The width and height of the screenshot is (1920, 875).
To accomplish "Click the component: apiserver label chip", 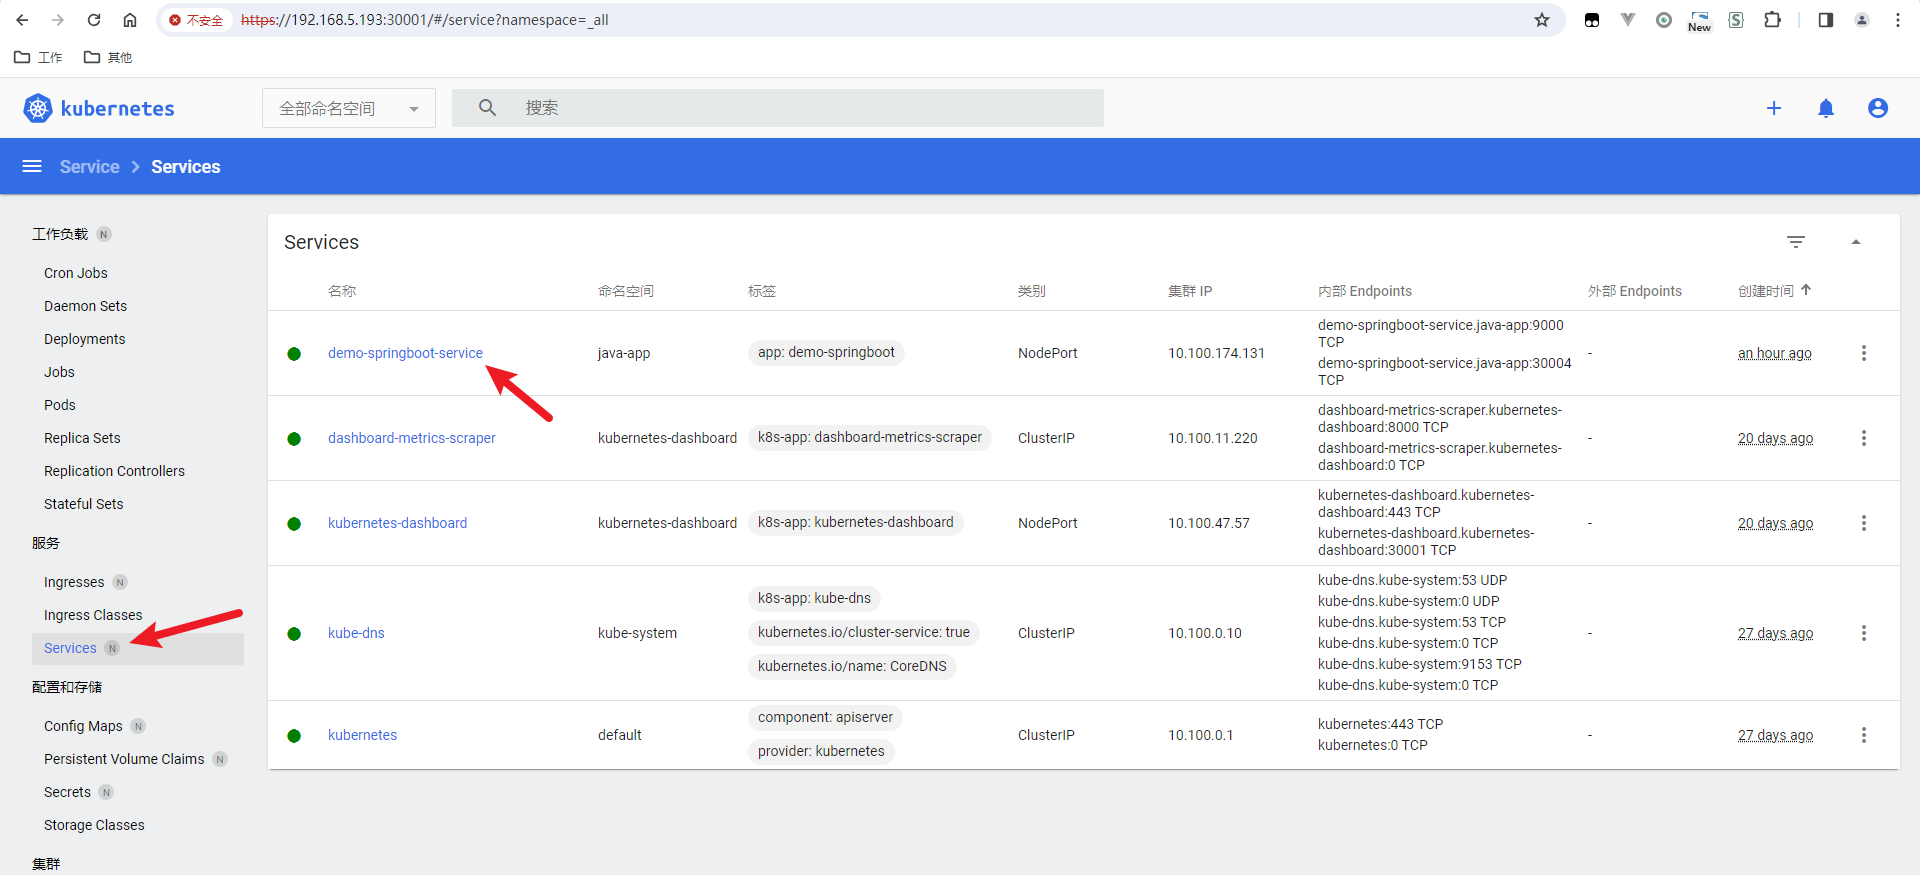I will [x=825, y=717].
